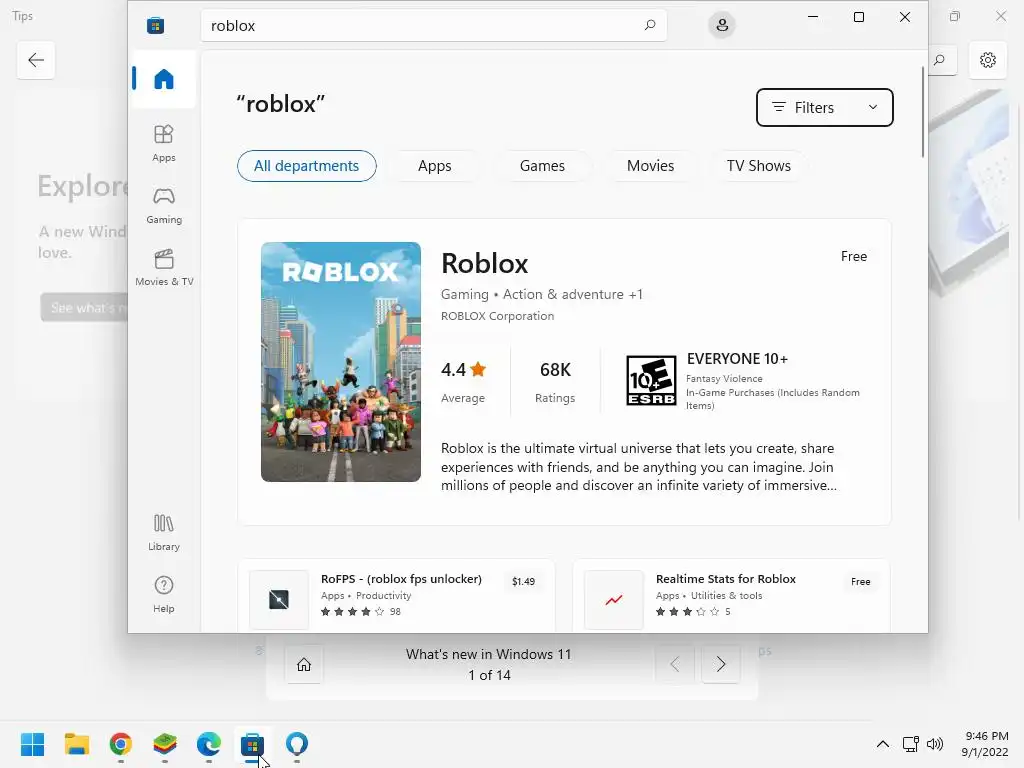
Task: Select the Apps department tab
Action: click(x=434, y=166)
